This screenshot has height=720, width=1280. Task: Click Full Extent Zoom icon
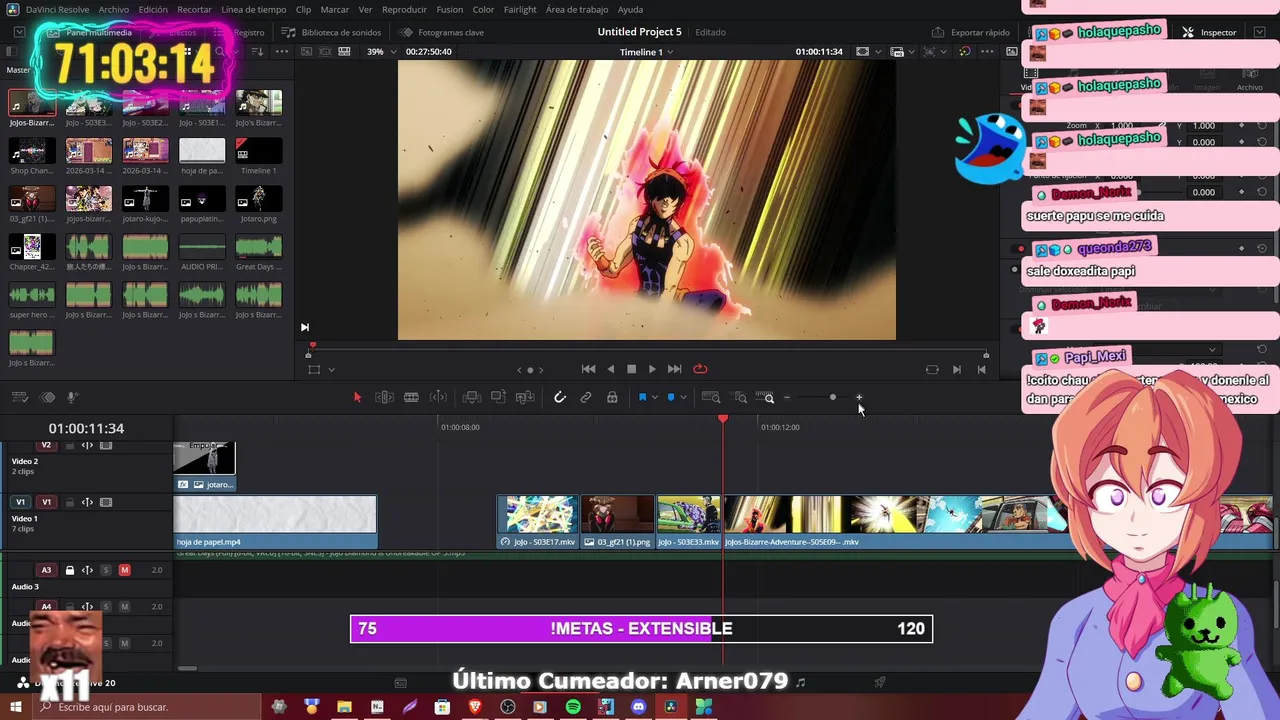point(711,397)
